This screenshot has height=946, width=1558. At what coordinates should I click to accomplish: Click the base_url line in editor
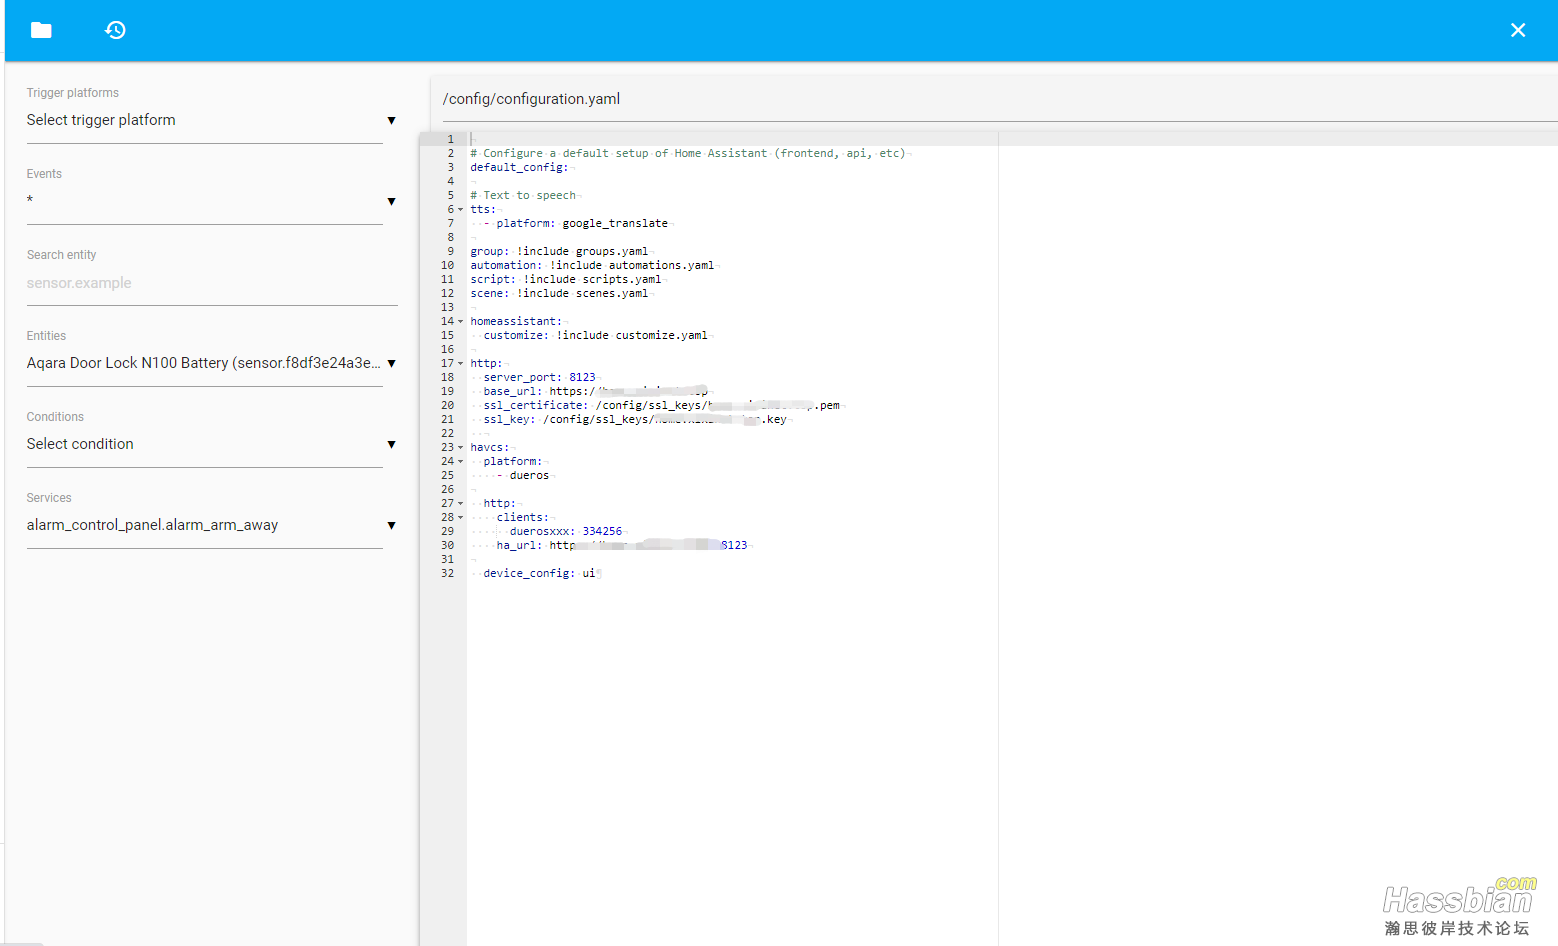pos(596,392)
